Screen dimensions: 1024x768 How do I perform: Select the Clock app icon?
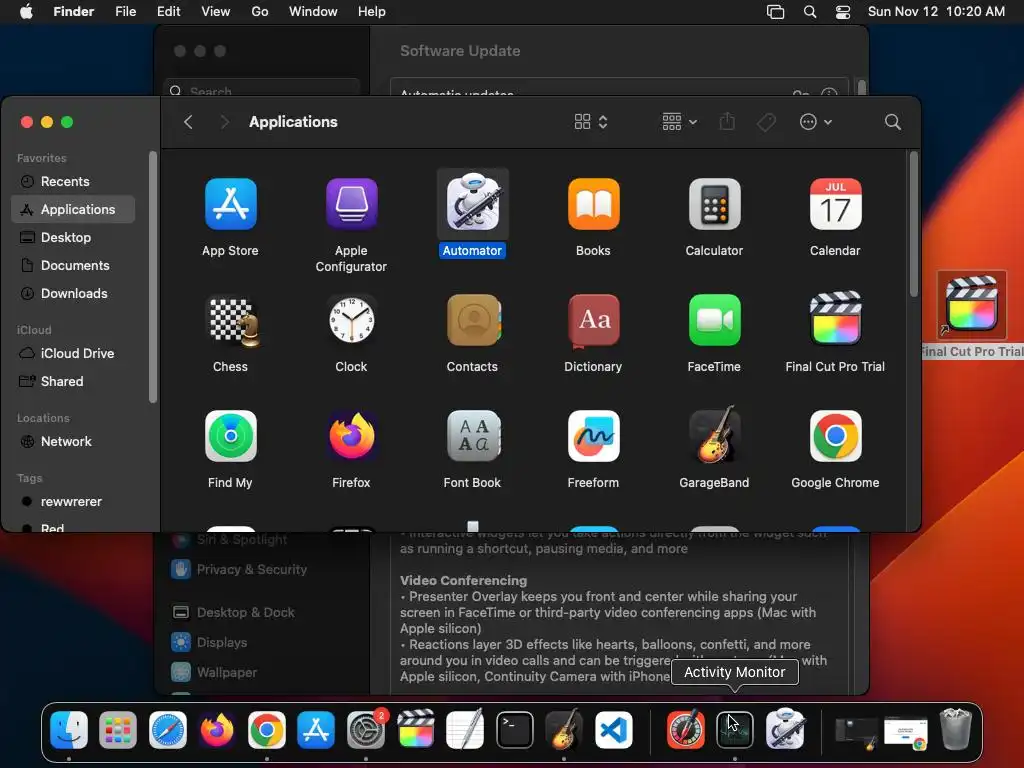(x=351, y=321)
